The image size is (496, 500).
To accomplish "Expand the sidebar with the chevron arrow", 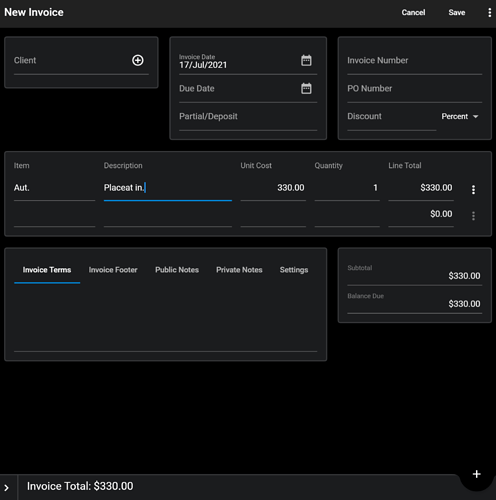I will click(x=7, y=488).
